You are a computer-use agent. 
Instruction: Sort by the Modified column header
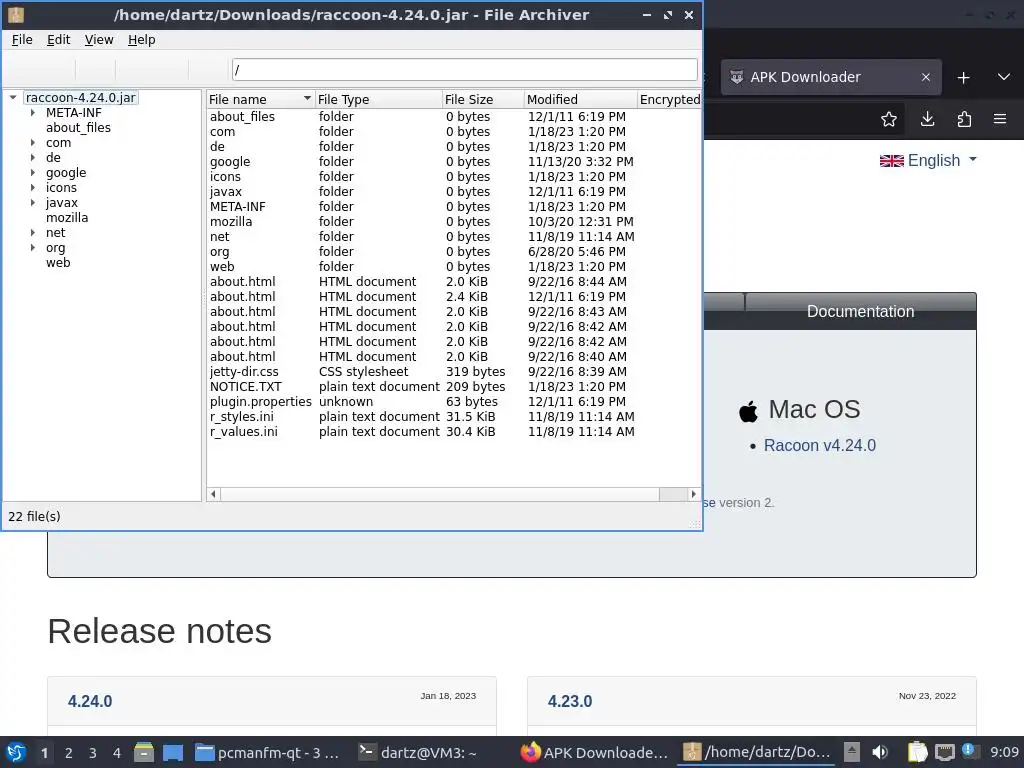pyautogui.click(x=580, y=99)
